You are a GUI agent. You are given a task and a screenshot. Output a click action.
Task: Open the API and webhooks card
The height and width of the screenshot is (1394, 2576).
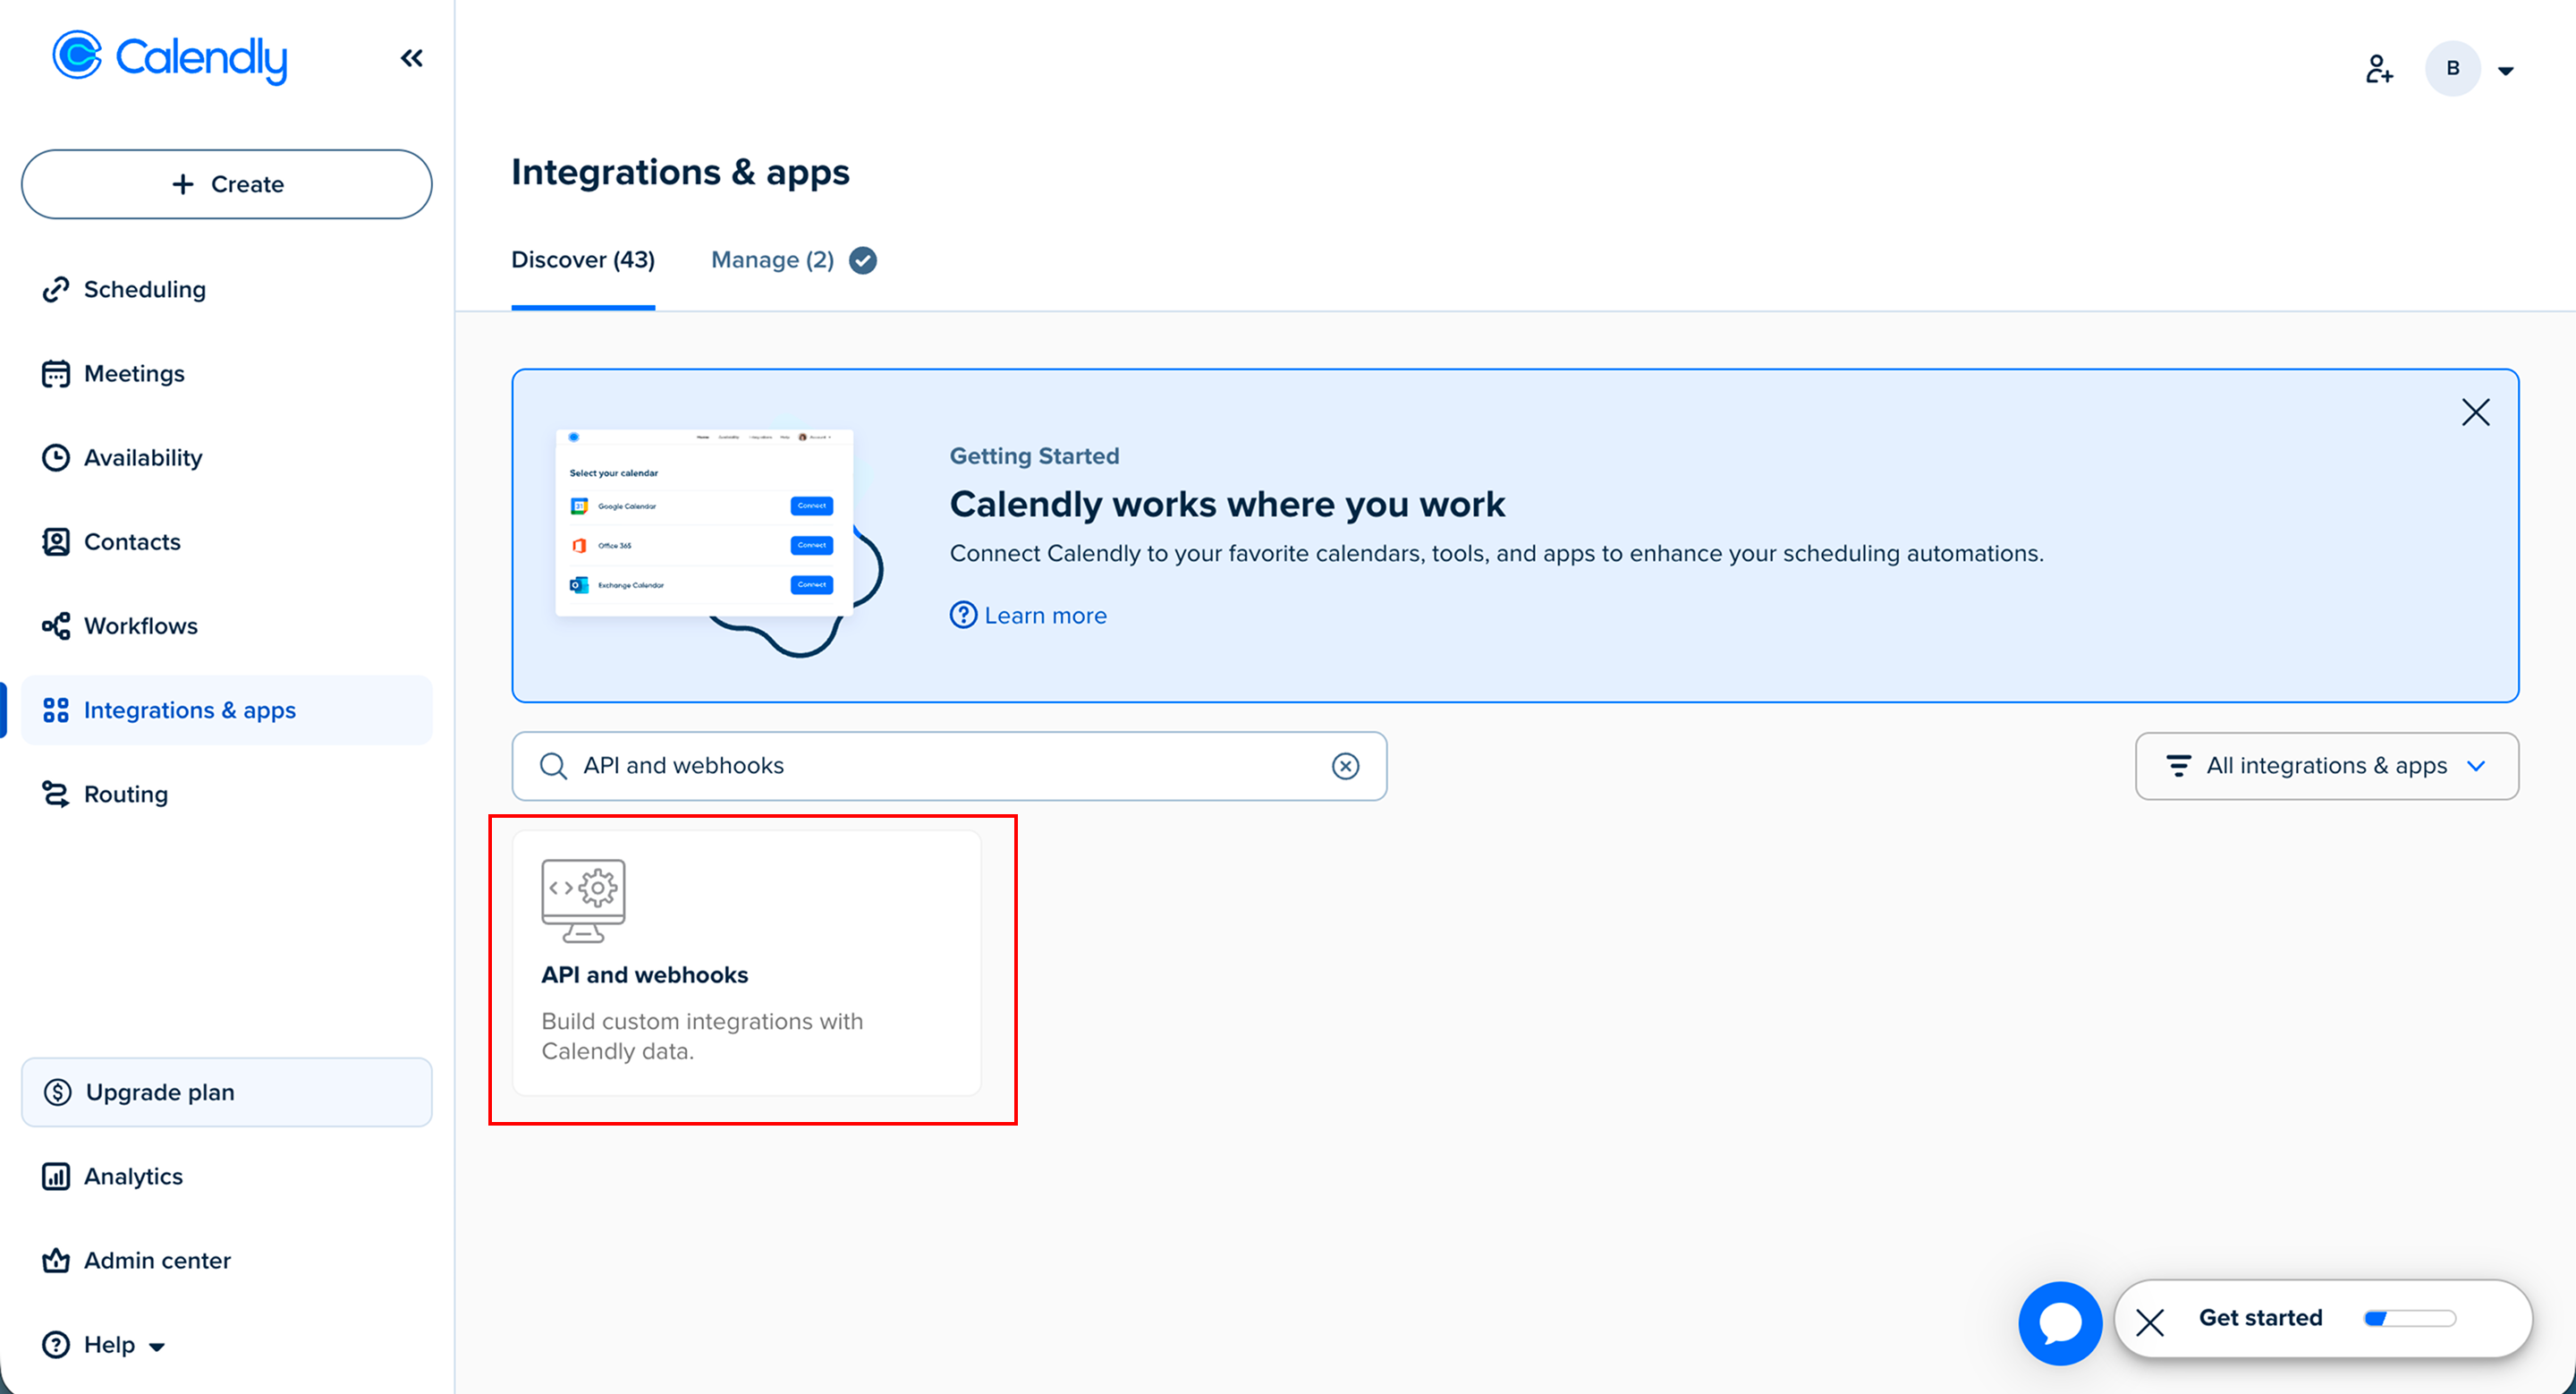point(746,963)
